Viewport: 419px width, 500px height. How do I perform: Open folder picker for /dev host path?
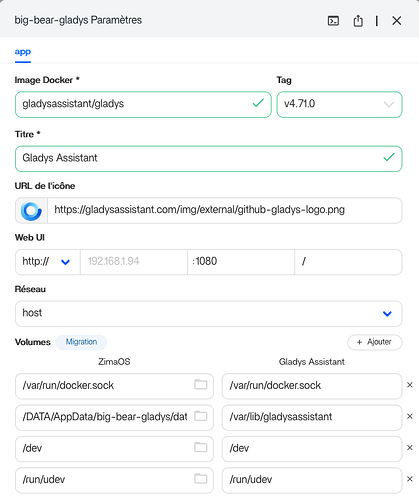(201, 447)
